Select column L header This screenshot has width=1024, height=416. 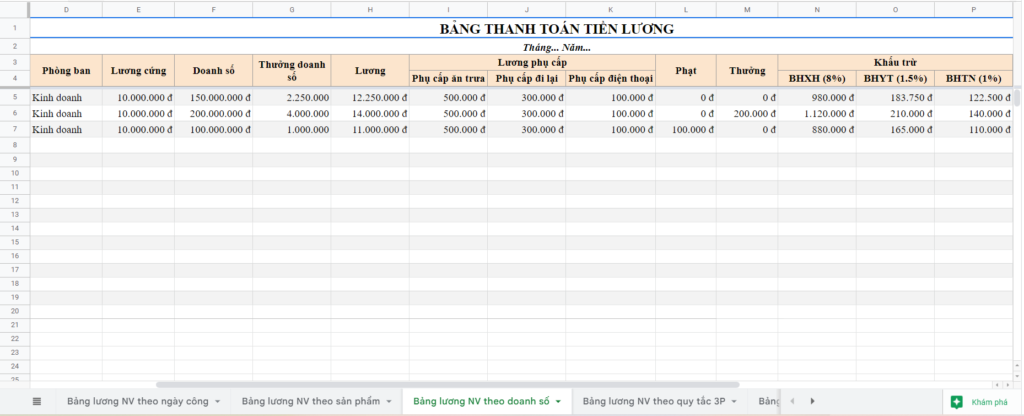[686, 9]
